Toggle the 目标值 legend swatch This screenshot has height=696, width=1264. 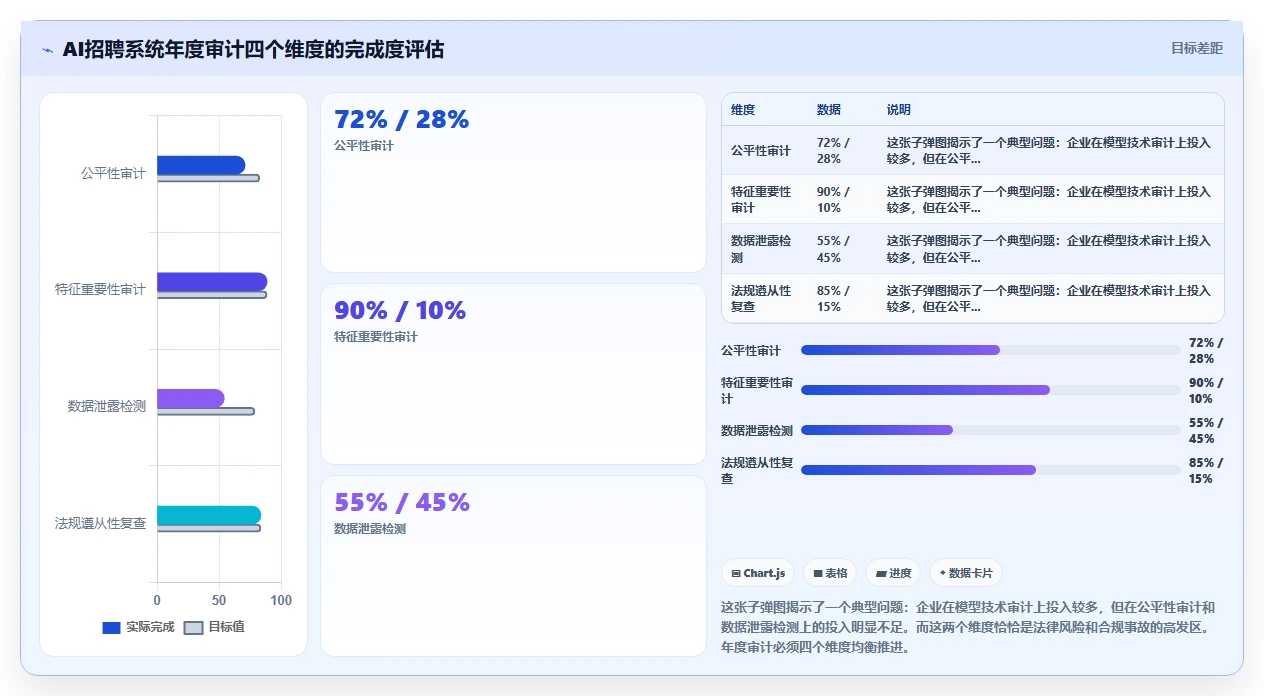pyautogui.click(x=194, y=628)
